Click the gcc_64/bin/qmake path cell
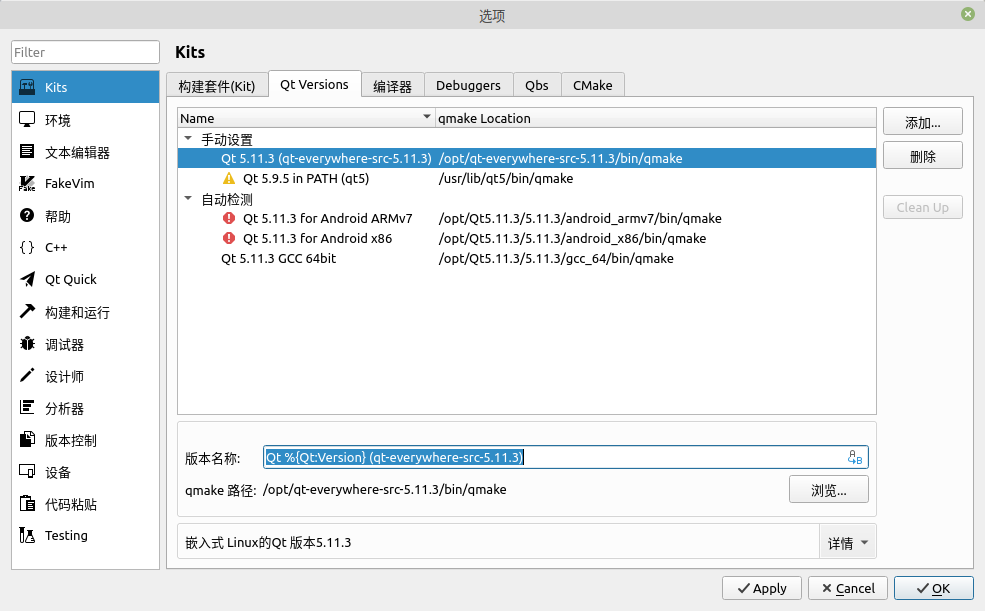Screen dimensions: 985x611 pos(556,258)
